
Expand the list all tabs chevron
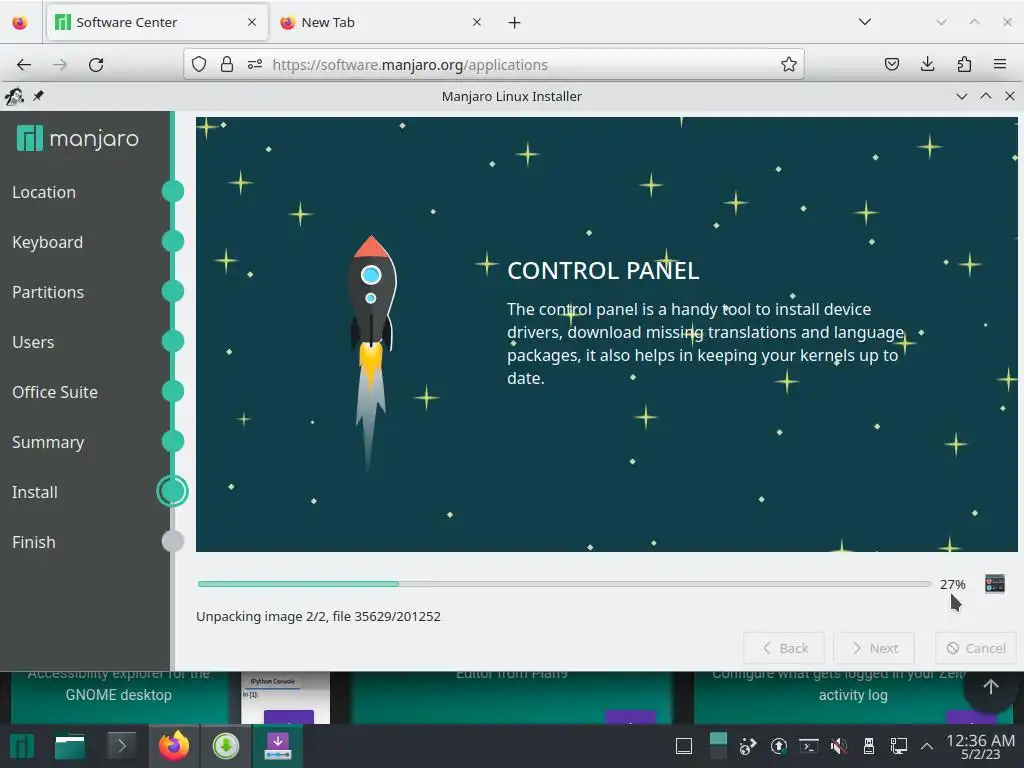click(x=865, y=22)
